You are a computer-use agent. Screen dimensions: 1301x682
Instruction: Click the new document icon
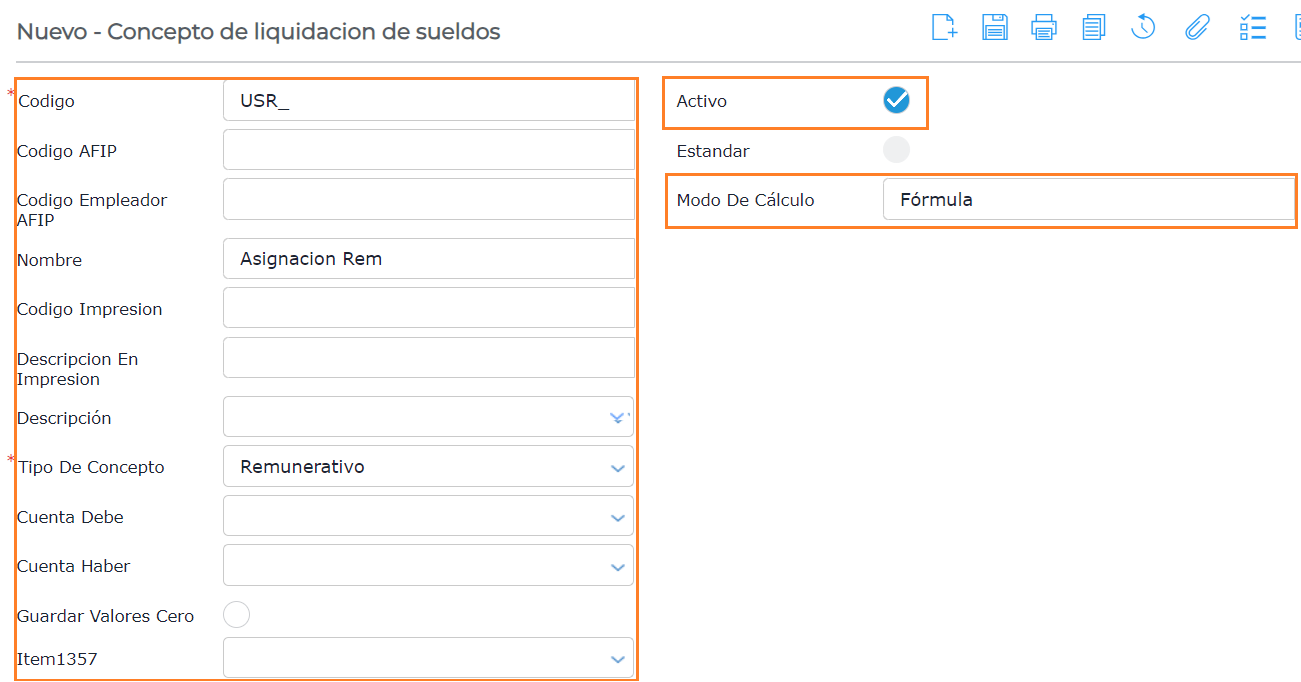pos(944,28)
